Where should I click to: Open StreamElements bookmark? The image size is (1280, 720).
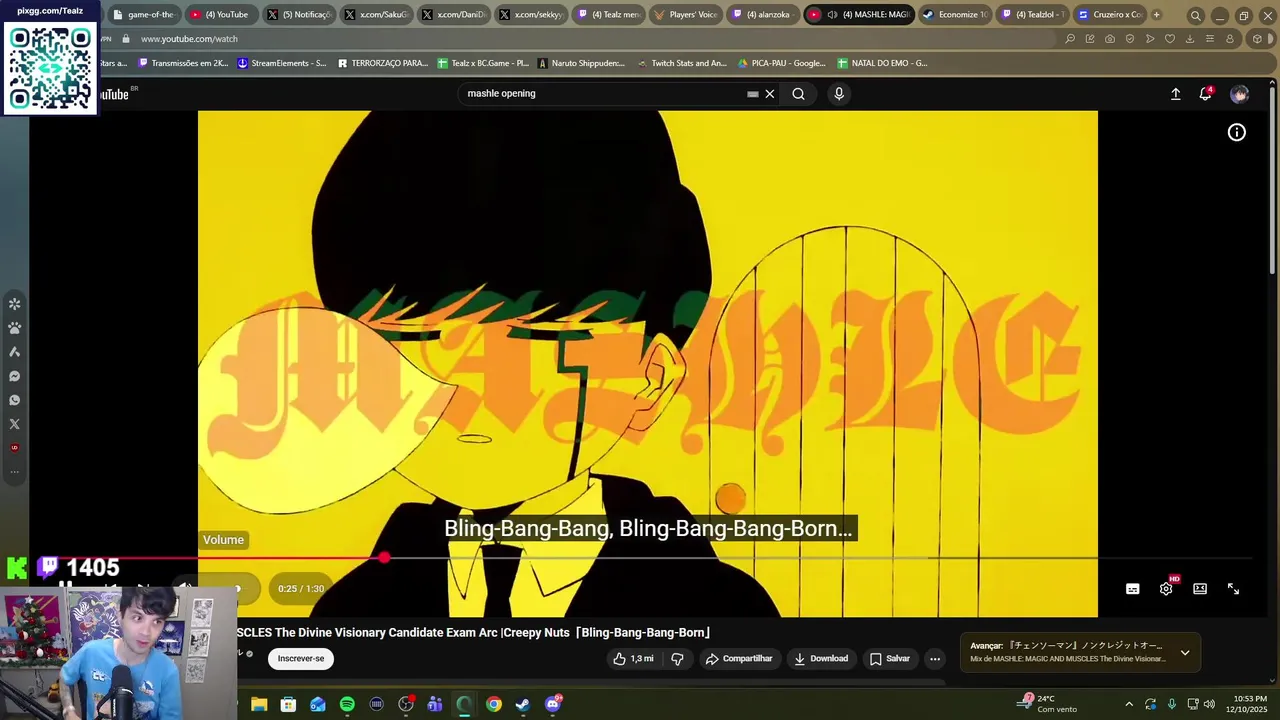(x=282, y=63)
